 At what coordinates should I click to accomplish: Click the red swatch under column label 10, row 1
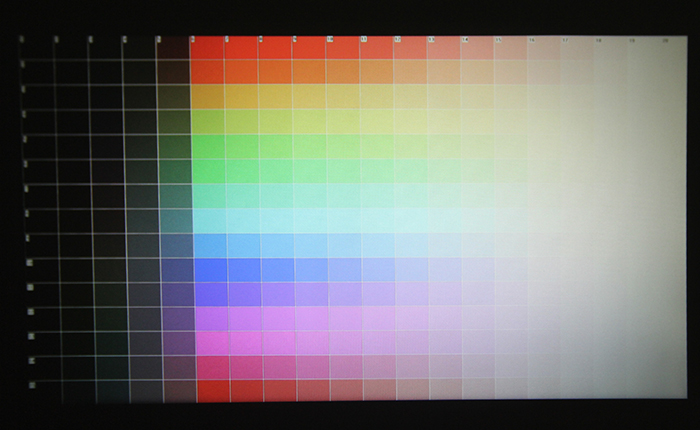pyautogui.click(x=342, y=48)
